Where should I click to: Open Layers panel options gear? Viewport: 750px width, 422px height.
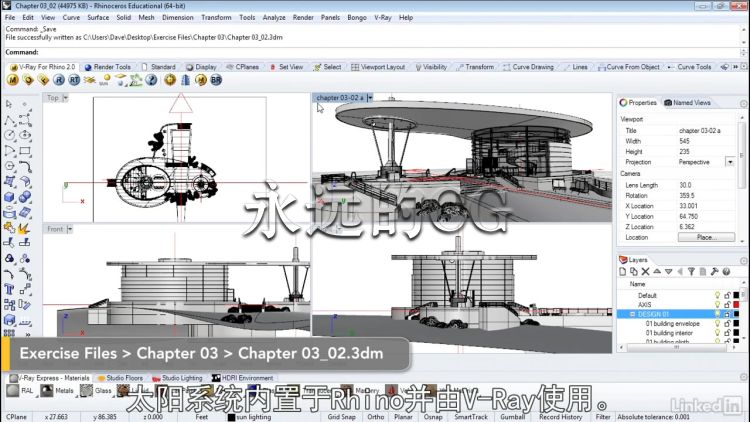tap(743, 261)
